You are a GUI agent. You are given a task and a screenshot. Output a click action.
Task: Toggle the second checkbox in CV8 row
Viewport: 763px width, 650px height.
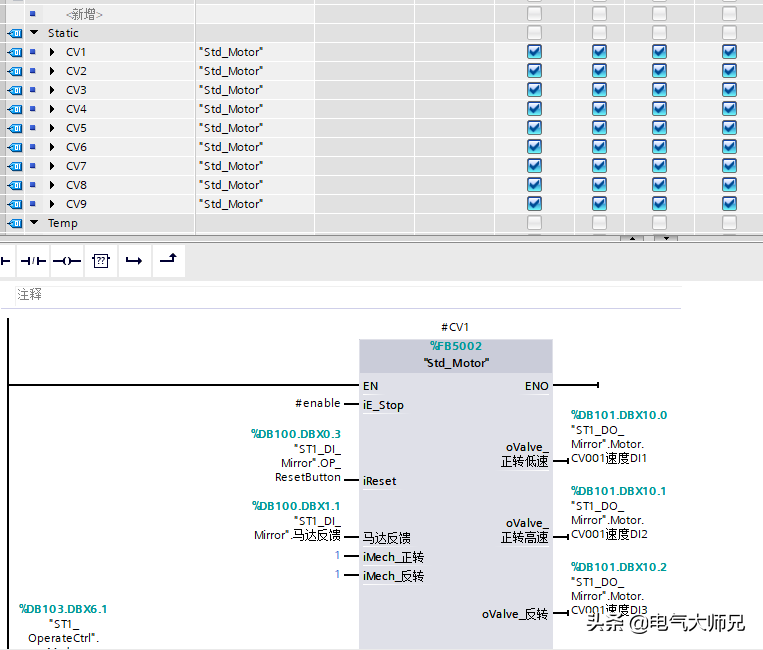(x=599, y=185)
